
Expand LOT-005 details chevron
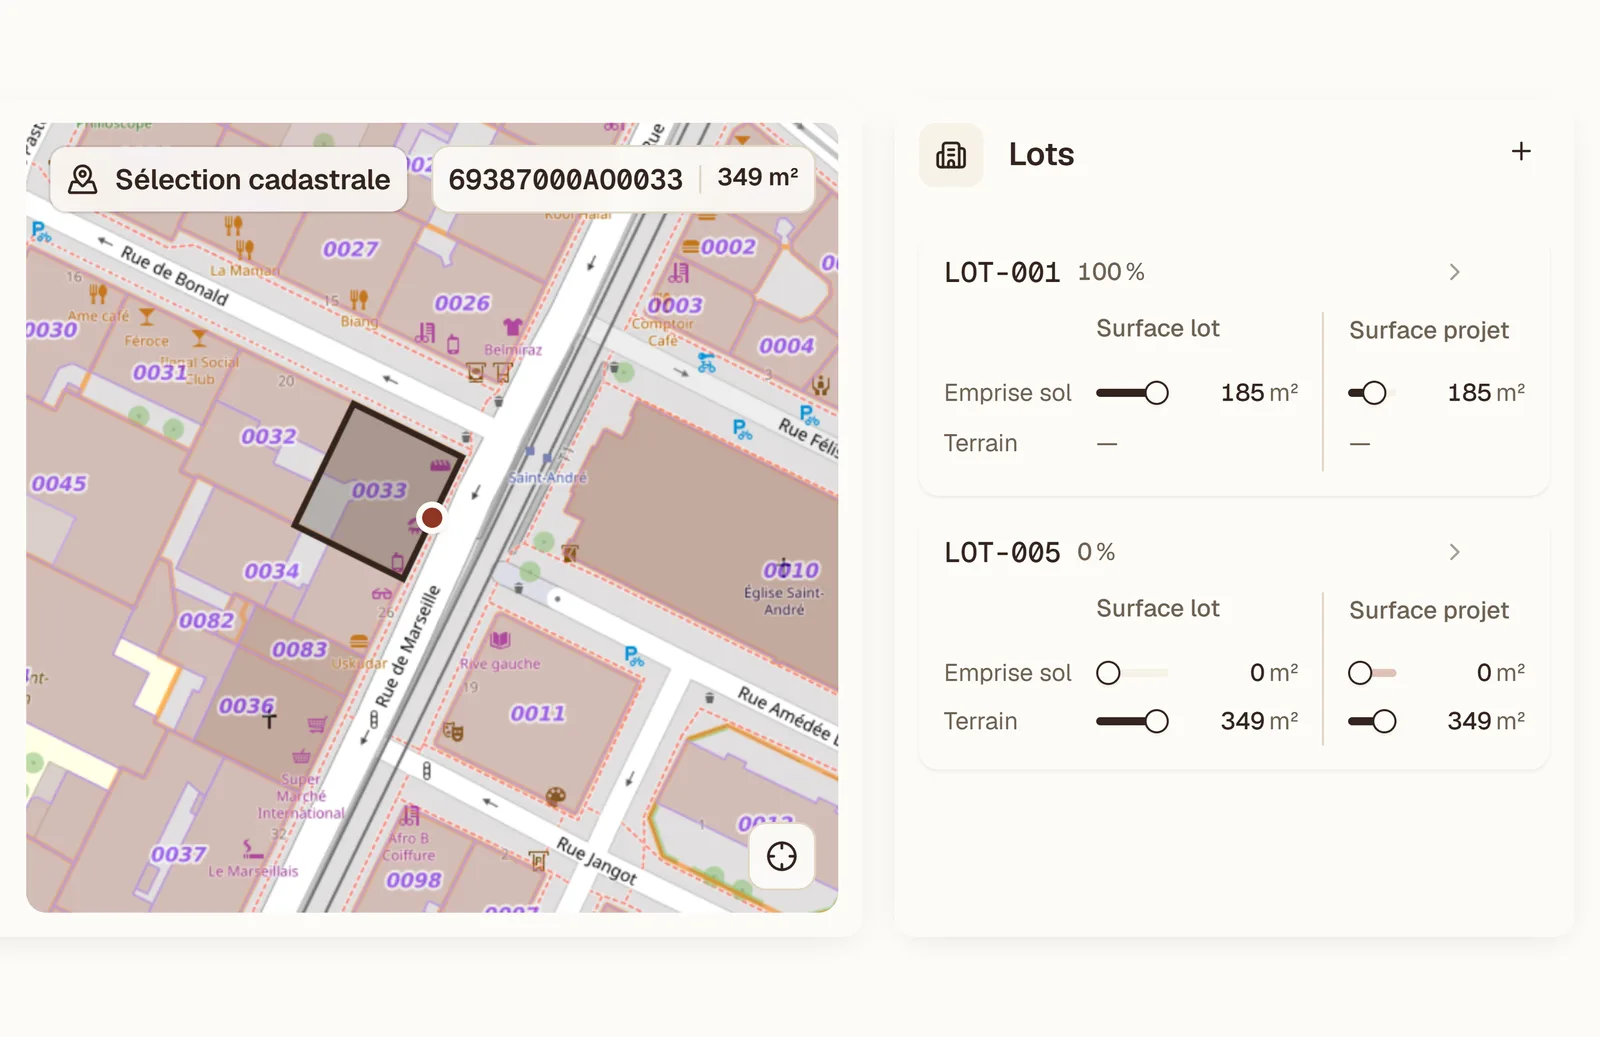(1455, 552)
